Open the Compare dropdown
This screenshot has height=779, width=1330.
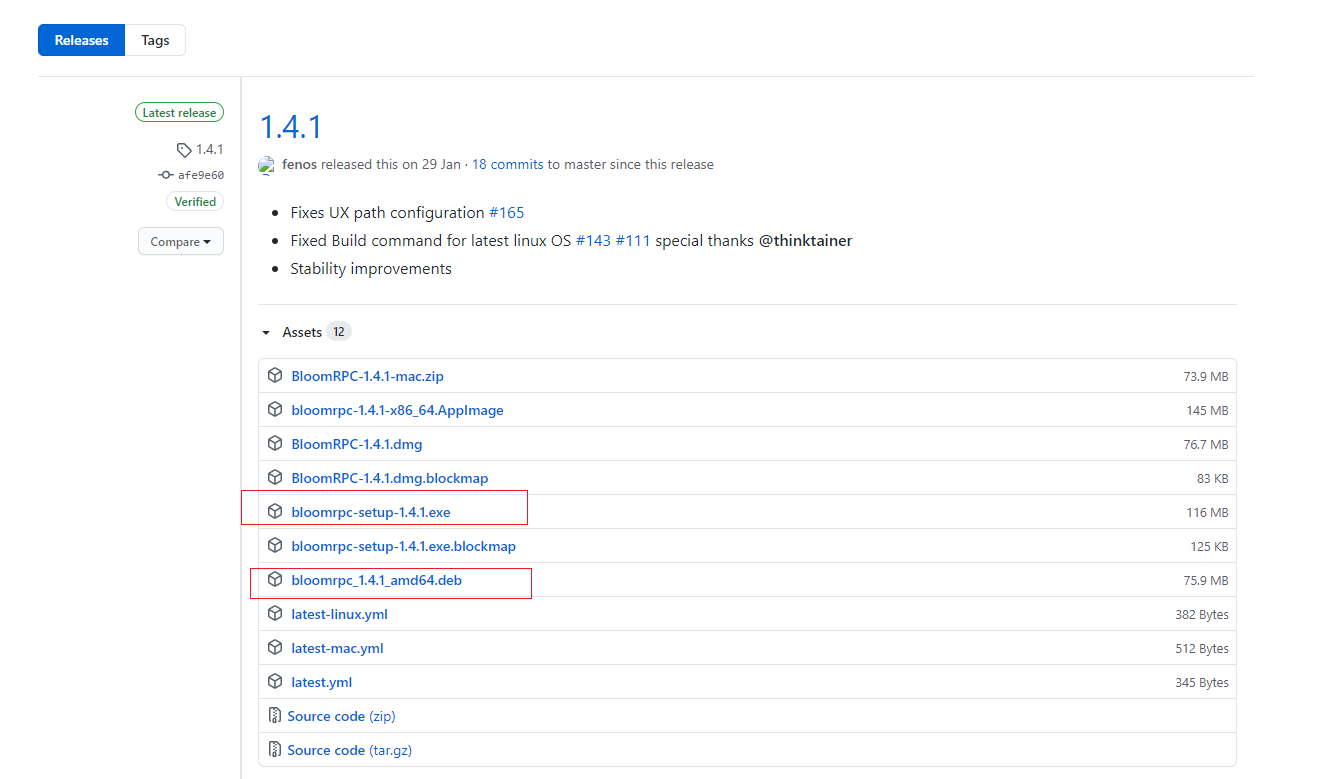coord(180,241)
